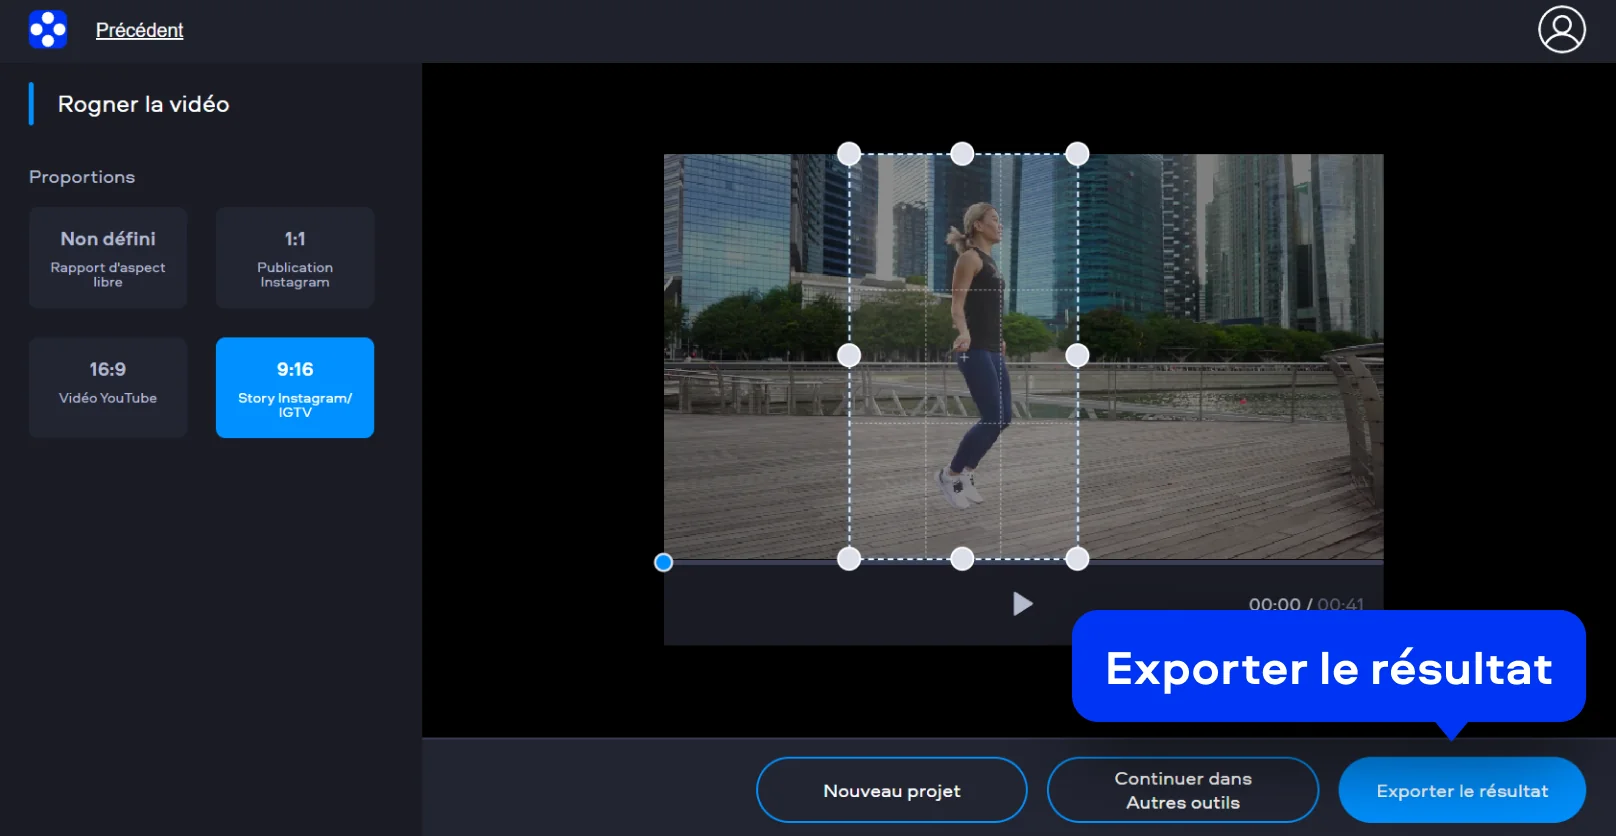This screenshot has height=836, width=1616.
Task: Click the bottom-right crop corner handle
Action: click(x=1077, y=559)
